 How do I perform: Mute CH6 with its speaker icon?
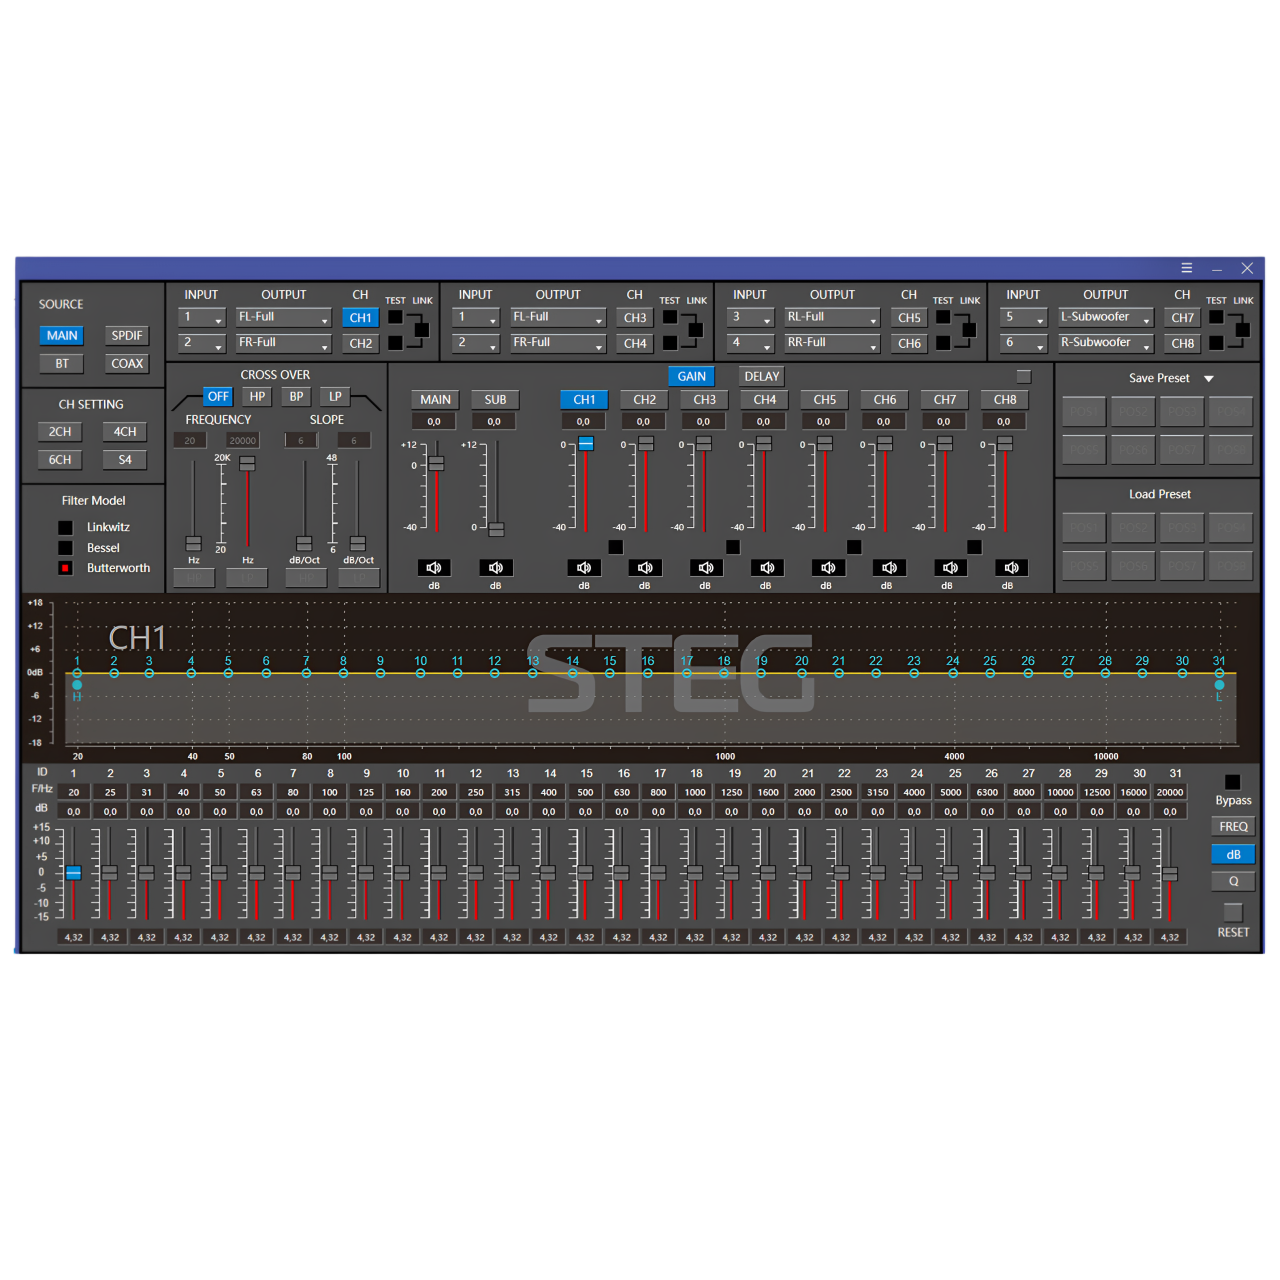[888, 567]
